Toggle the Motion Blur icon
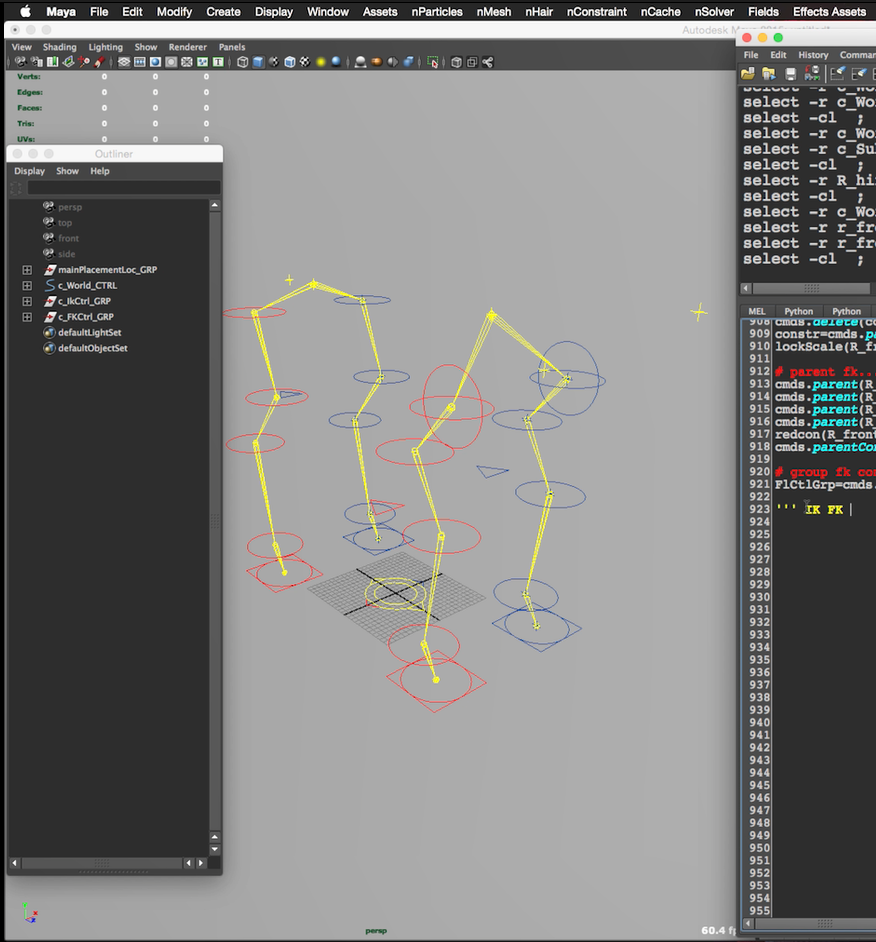 click(377, 62)
